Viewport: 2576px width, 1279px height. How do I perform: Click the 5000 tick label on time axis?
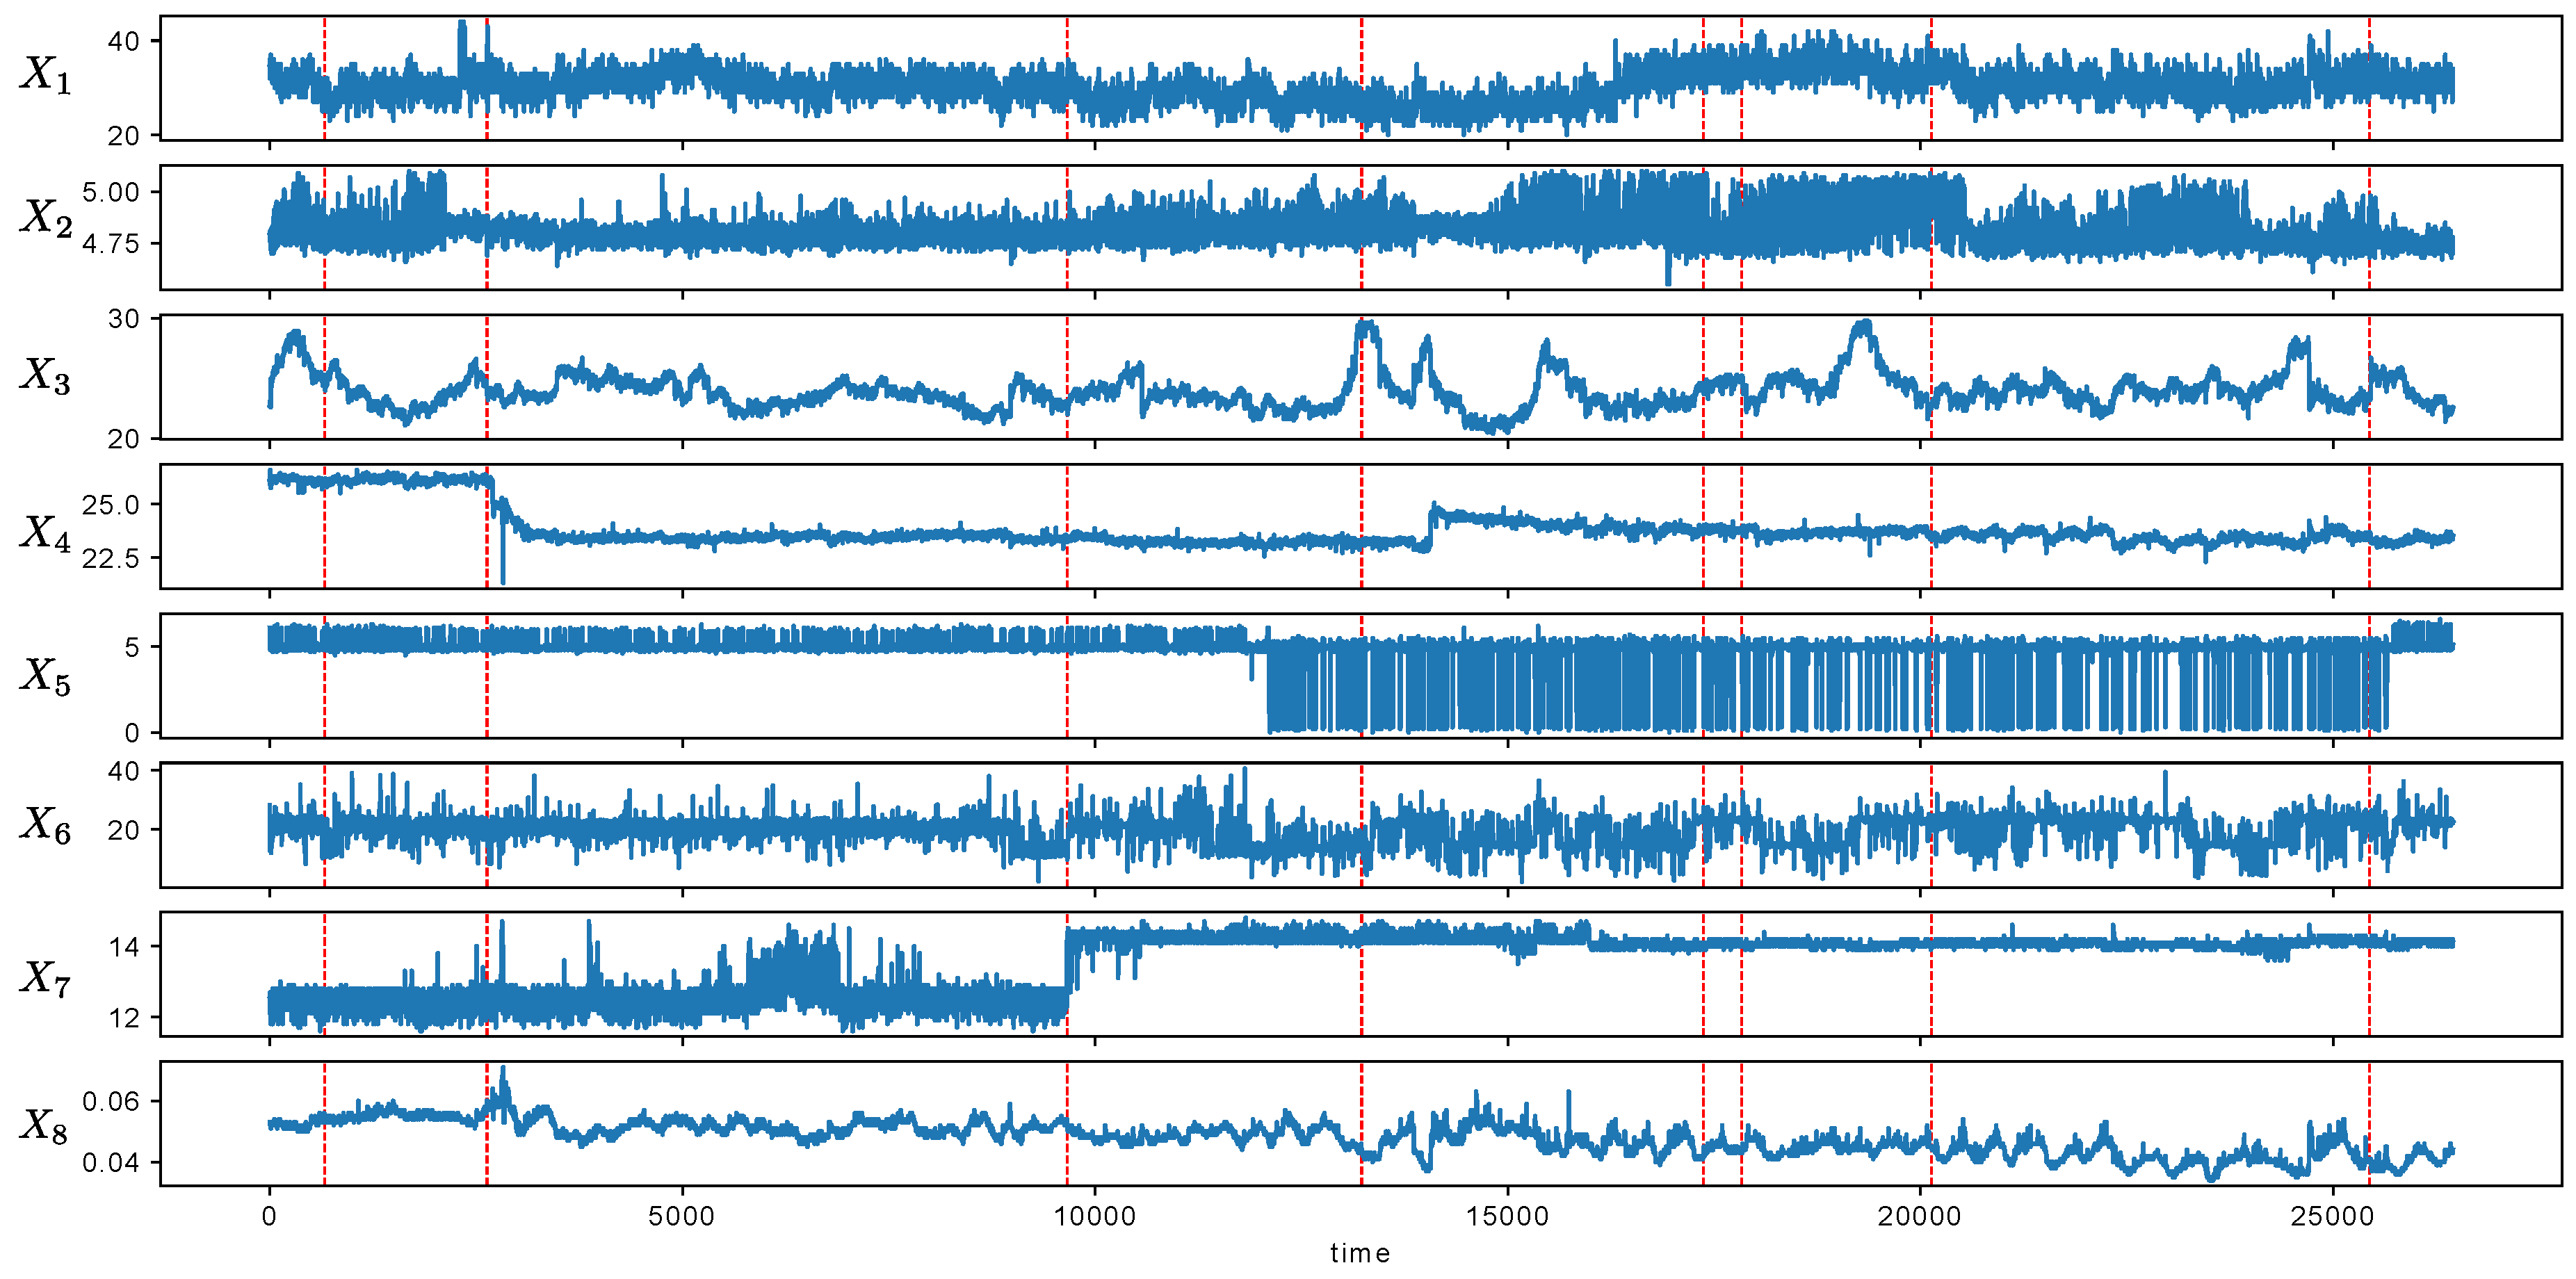tap(682, 1216)
